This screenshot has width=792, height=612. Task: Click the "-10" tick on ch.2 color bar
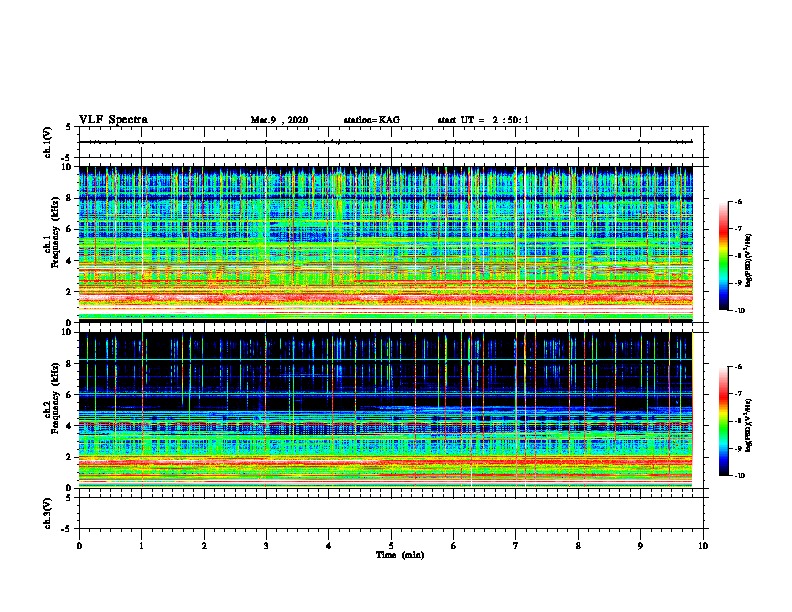coord(739,476)
